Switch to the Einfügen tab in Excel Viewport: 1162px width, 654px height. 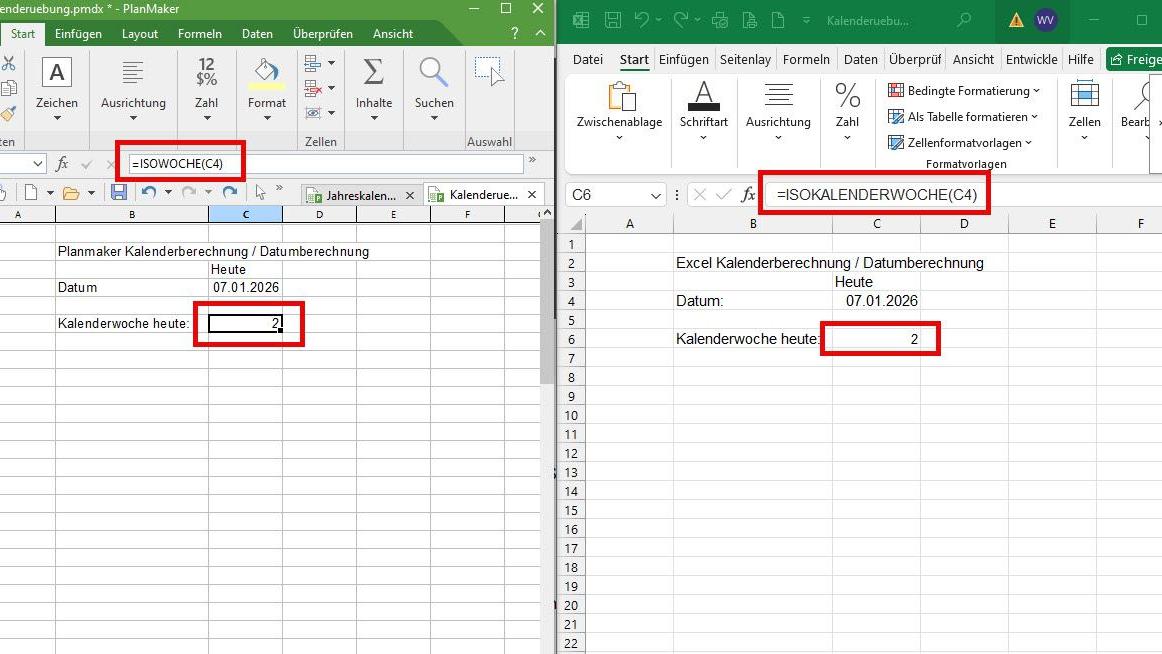(x=683, y=59)
